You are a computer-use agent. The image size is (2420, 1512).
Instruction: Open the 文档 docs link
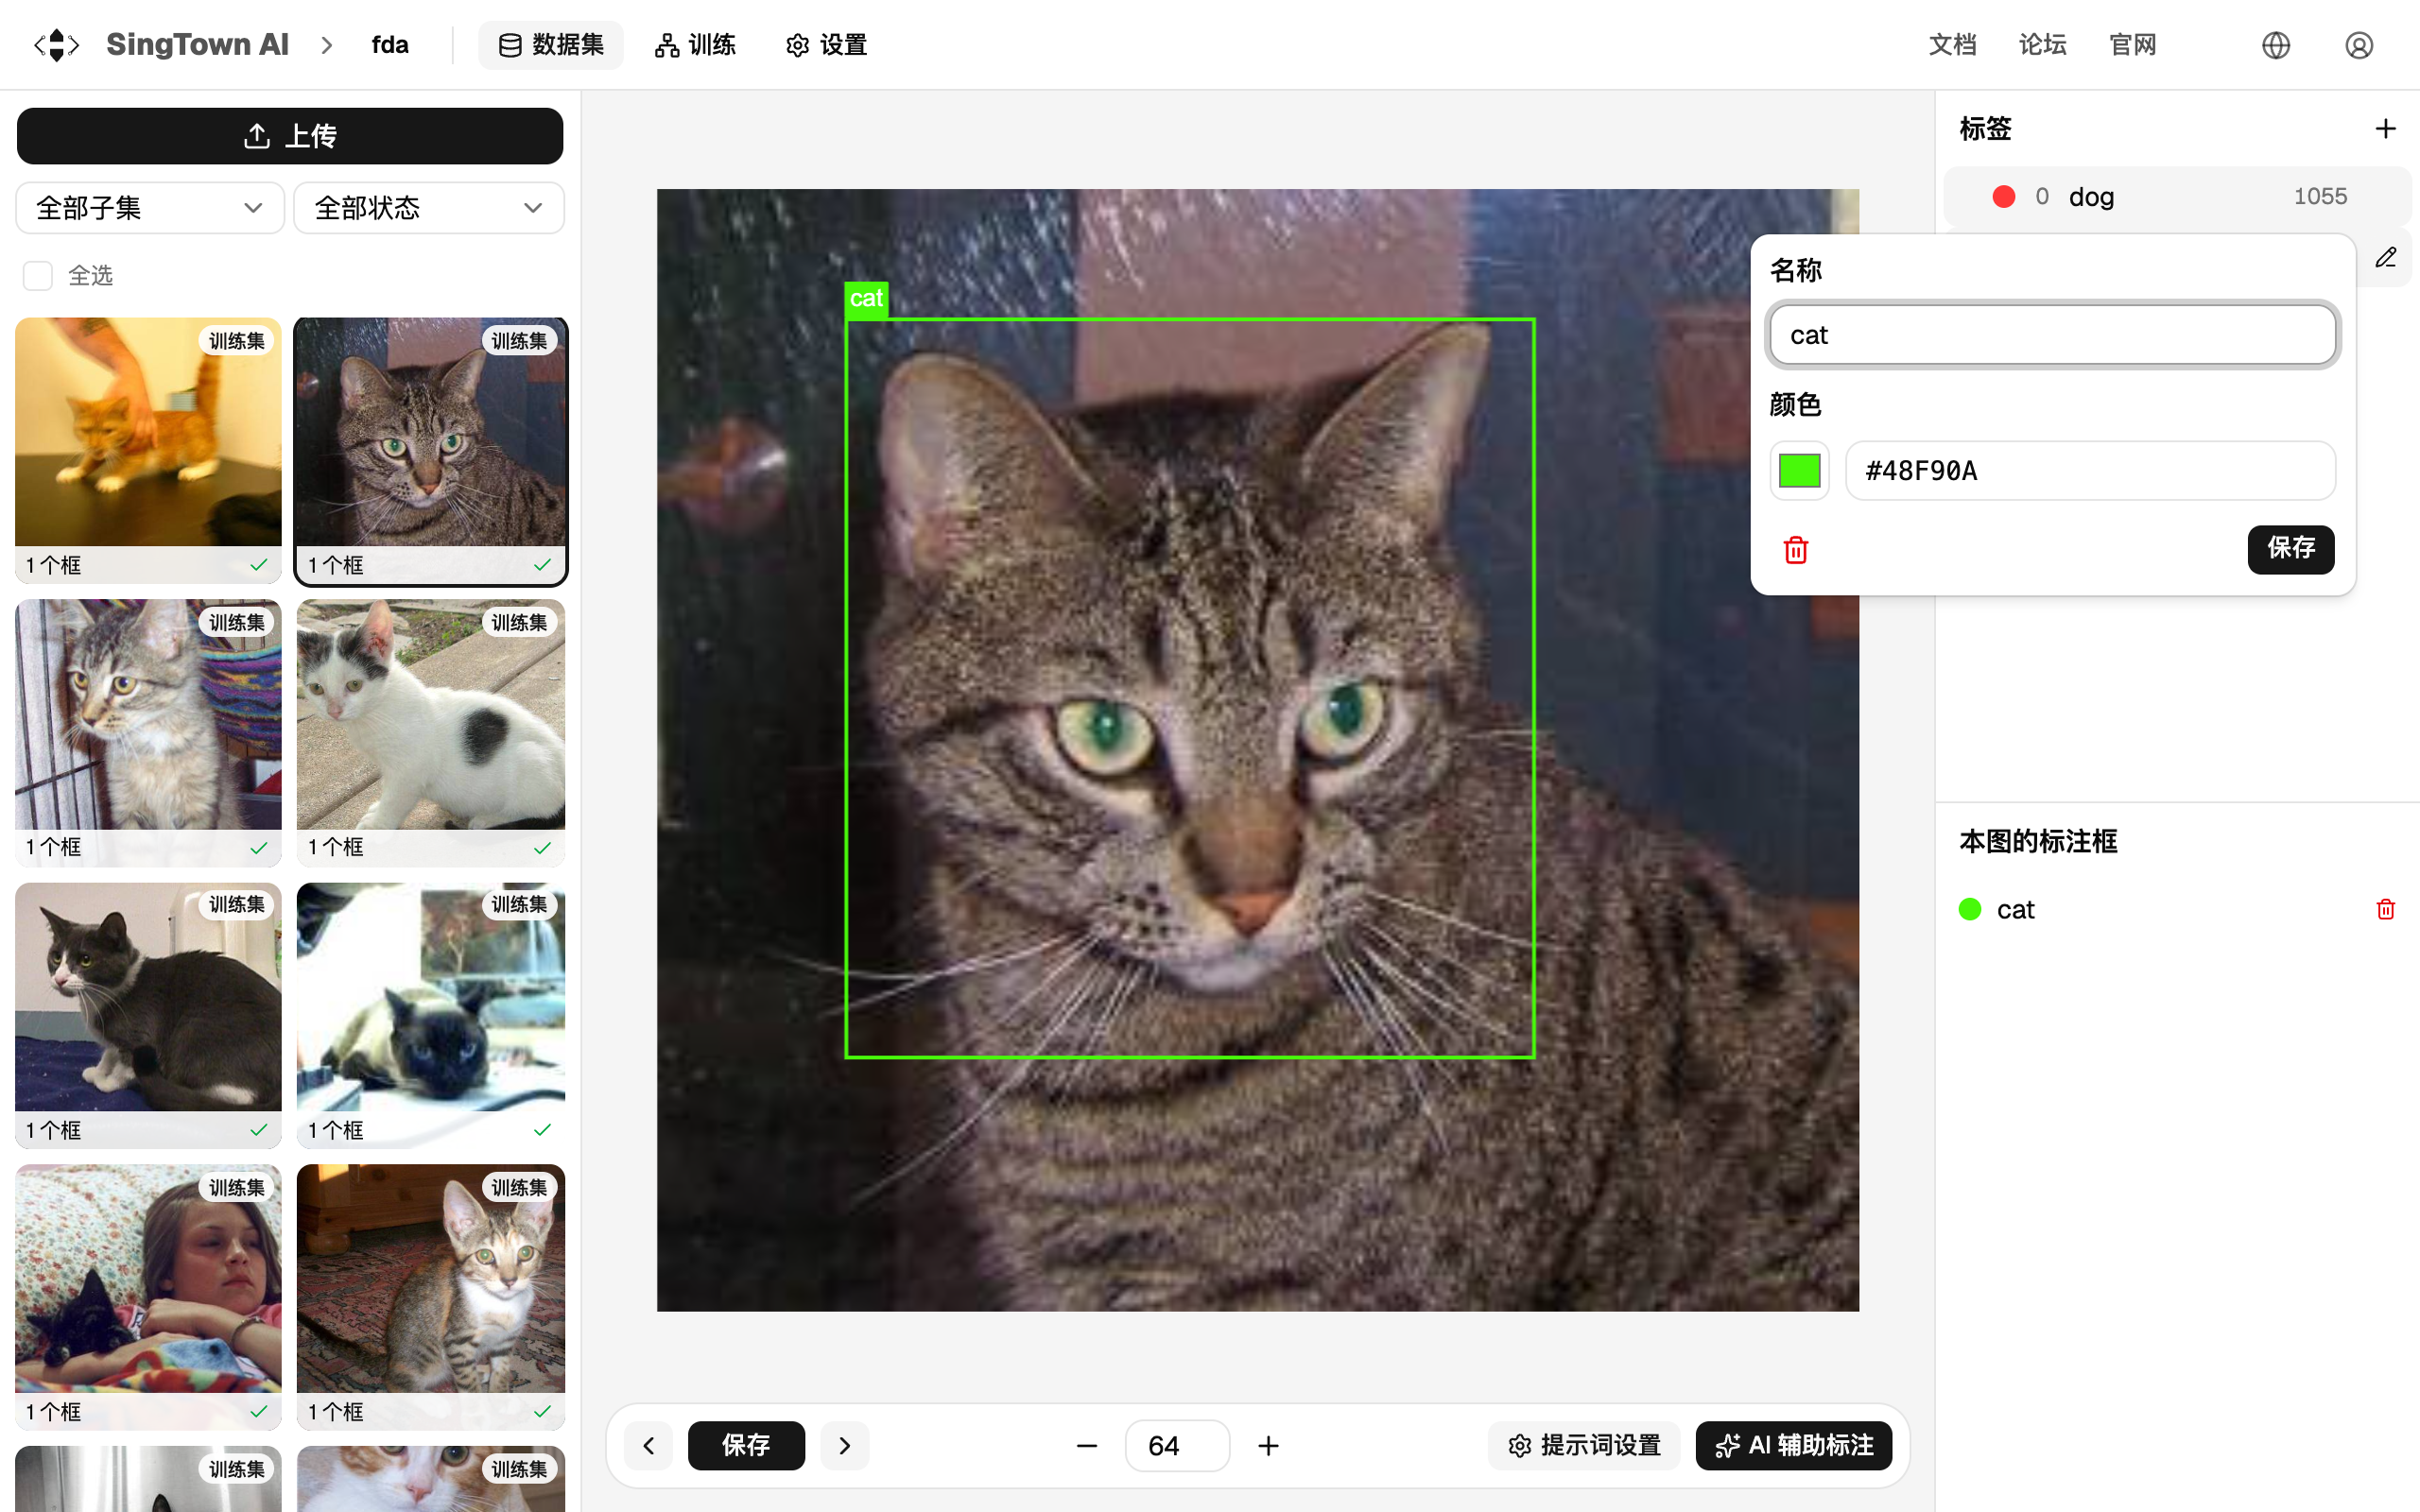(1953, 45)
